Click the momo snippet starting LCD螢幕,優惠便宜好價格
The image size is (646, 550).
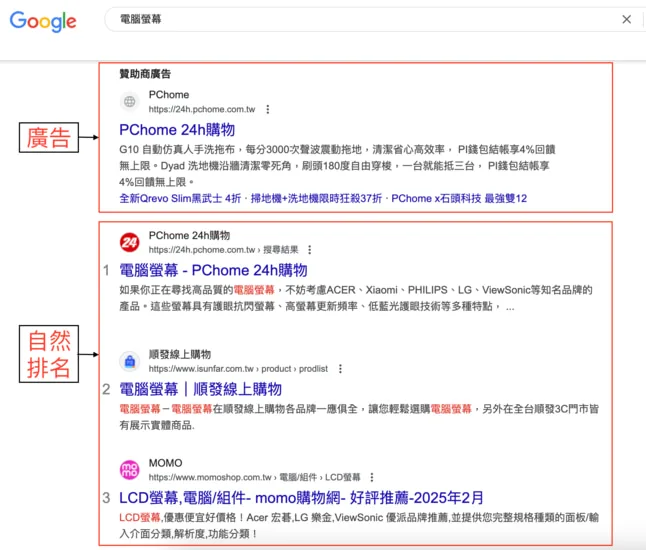pyautogui.click(x=359, y=526)
